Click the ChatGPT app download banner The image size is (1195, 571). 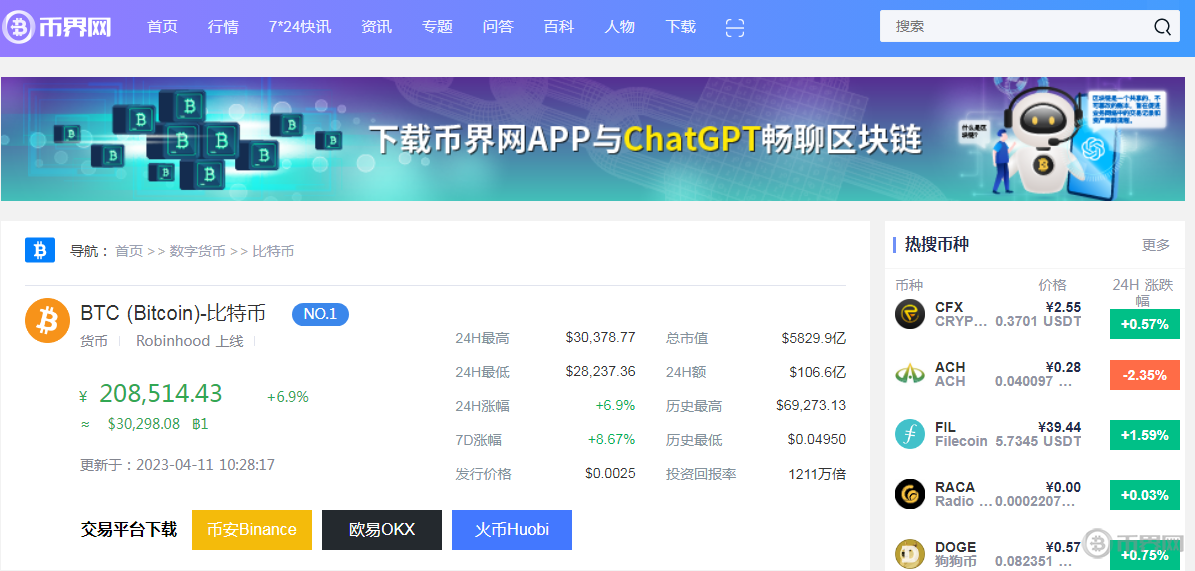tap(593, 139)
